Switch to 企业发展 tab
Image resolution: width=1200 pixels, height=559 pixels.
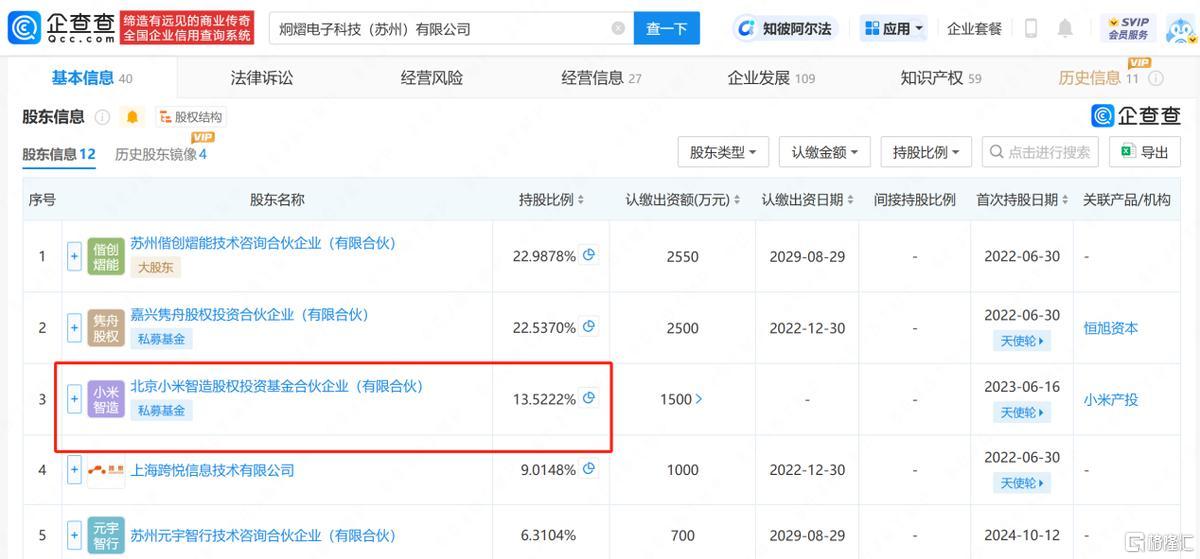[771, 78]
